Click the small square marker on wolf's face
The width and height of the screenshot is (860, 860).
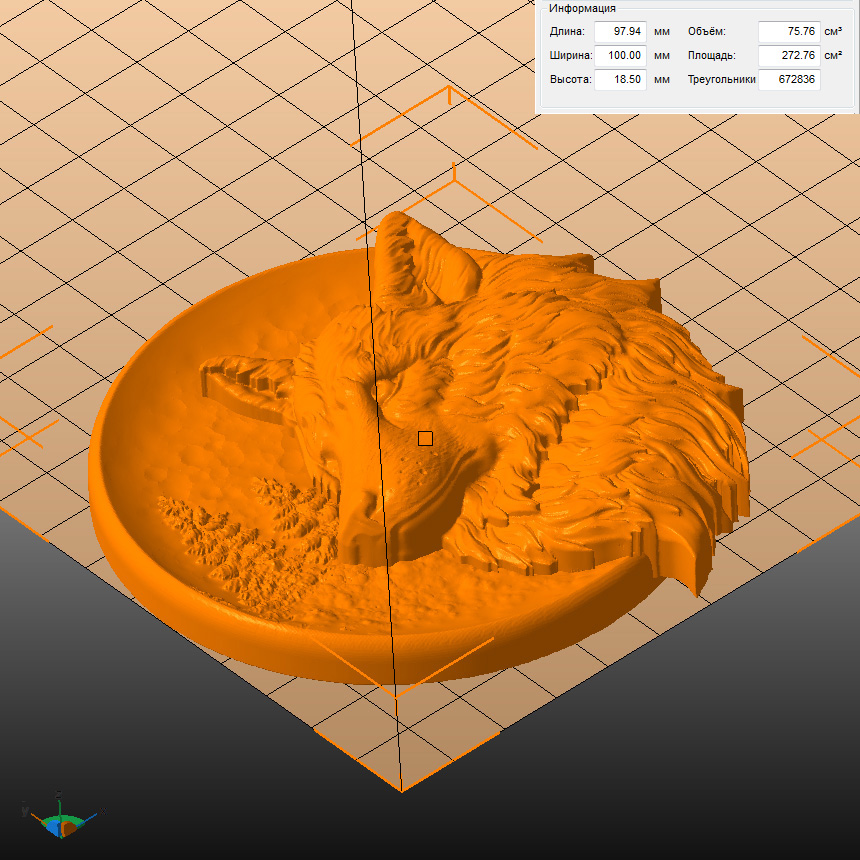425,438
